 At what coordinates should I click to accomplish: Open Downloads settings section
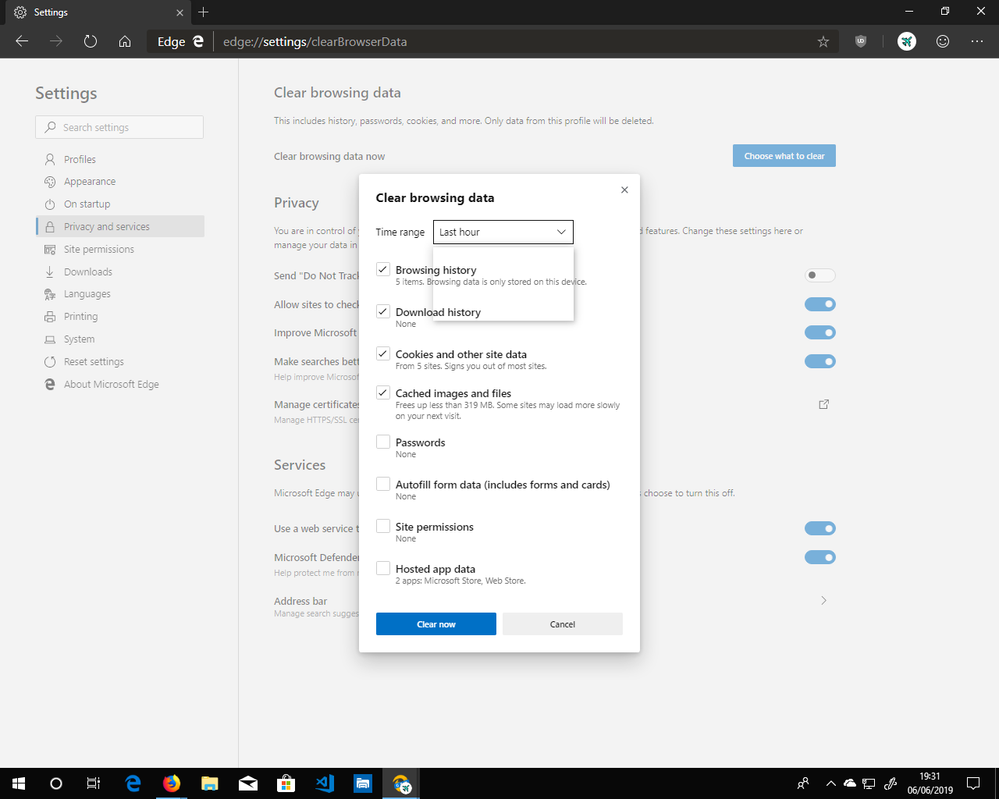tap(120, 271)
